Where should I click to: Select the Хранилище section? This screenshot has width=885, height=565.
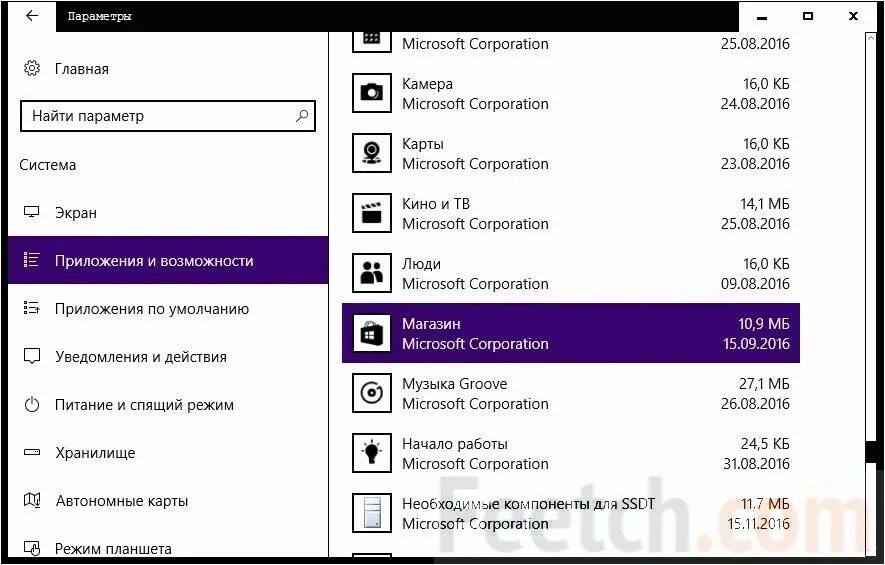click(x=95, y=453)
